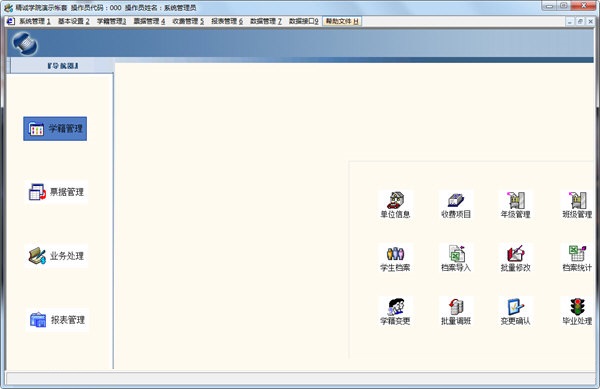This screenshot has width=600, height=389.
Task: Open the 学籍变更 enrollment change icon
Action: click(x=395, y=312)
